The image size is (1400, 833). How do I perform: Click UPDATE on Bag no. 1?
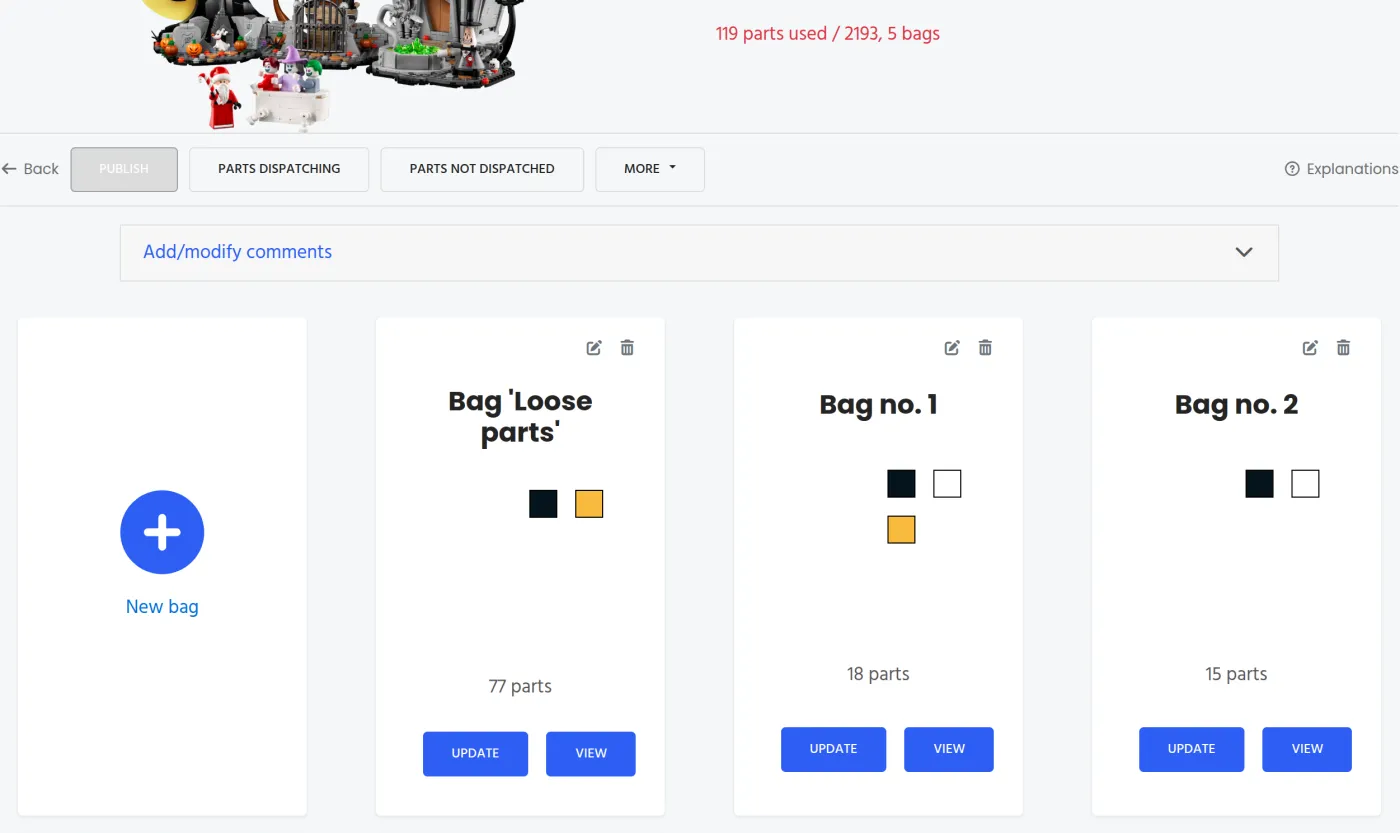[x=833, y=749]
